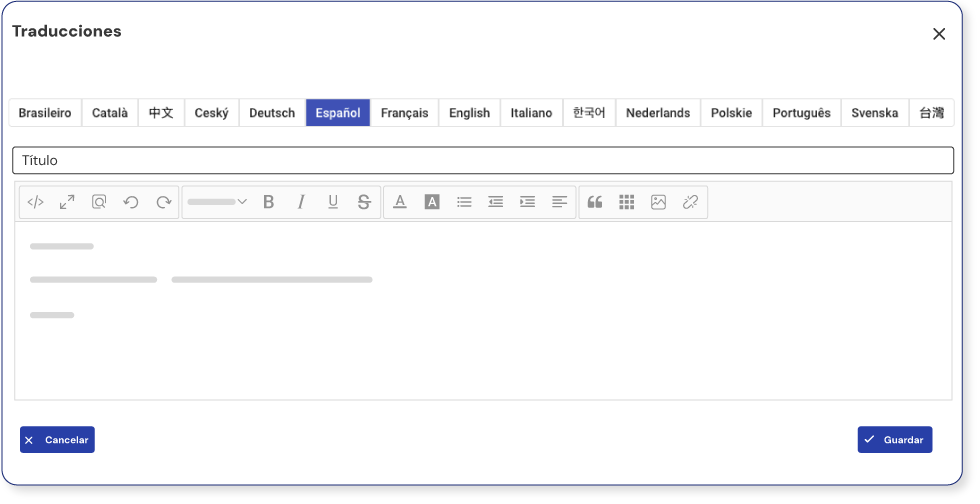
Task: Click the redo arrow icon
Action: point(164,202)
